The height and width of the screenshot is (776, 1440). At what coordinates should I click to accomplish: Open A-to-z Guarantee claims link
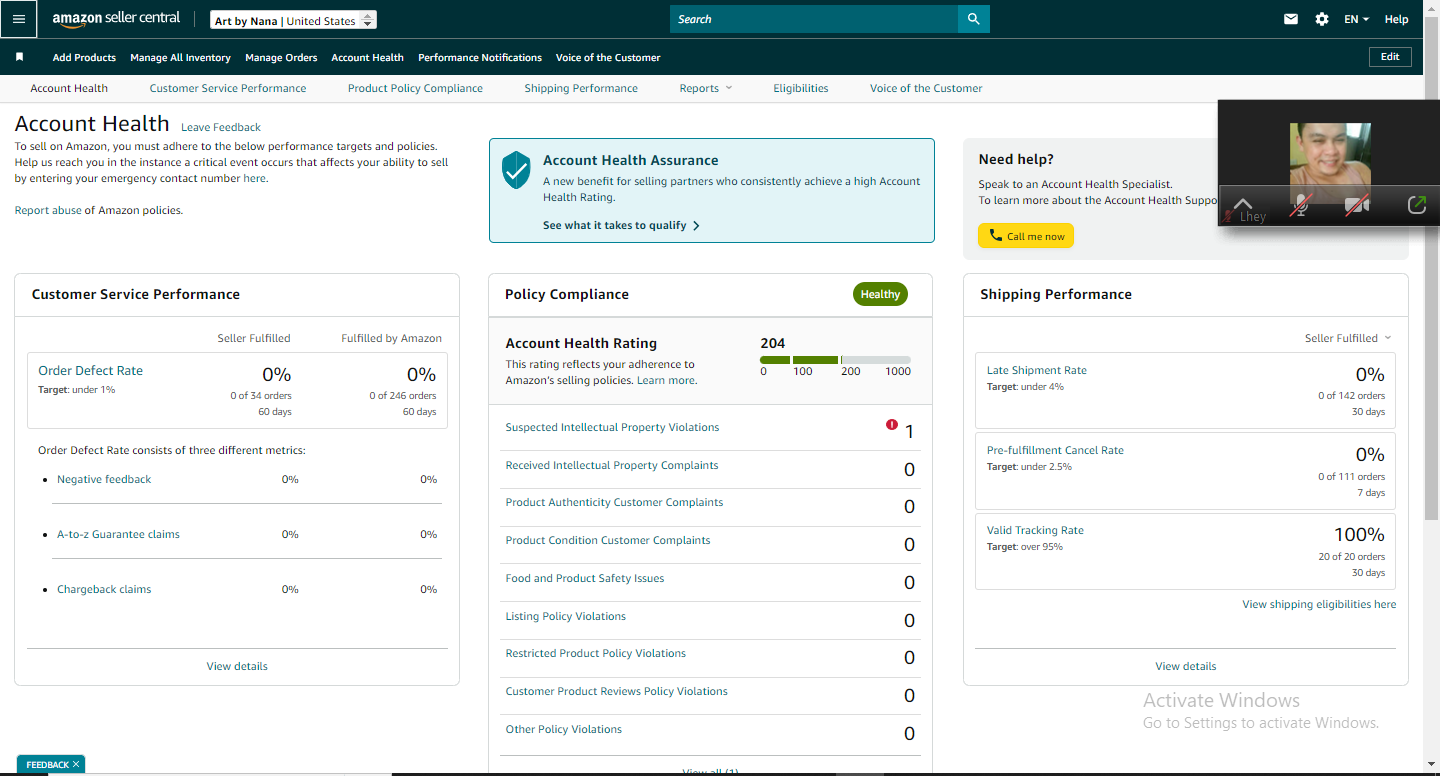(x=118, y=534)
